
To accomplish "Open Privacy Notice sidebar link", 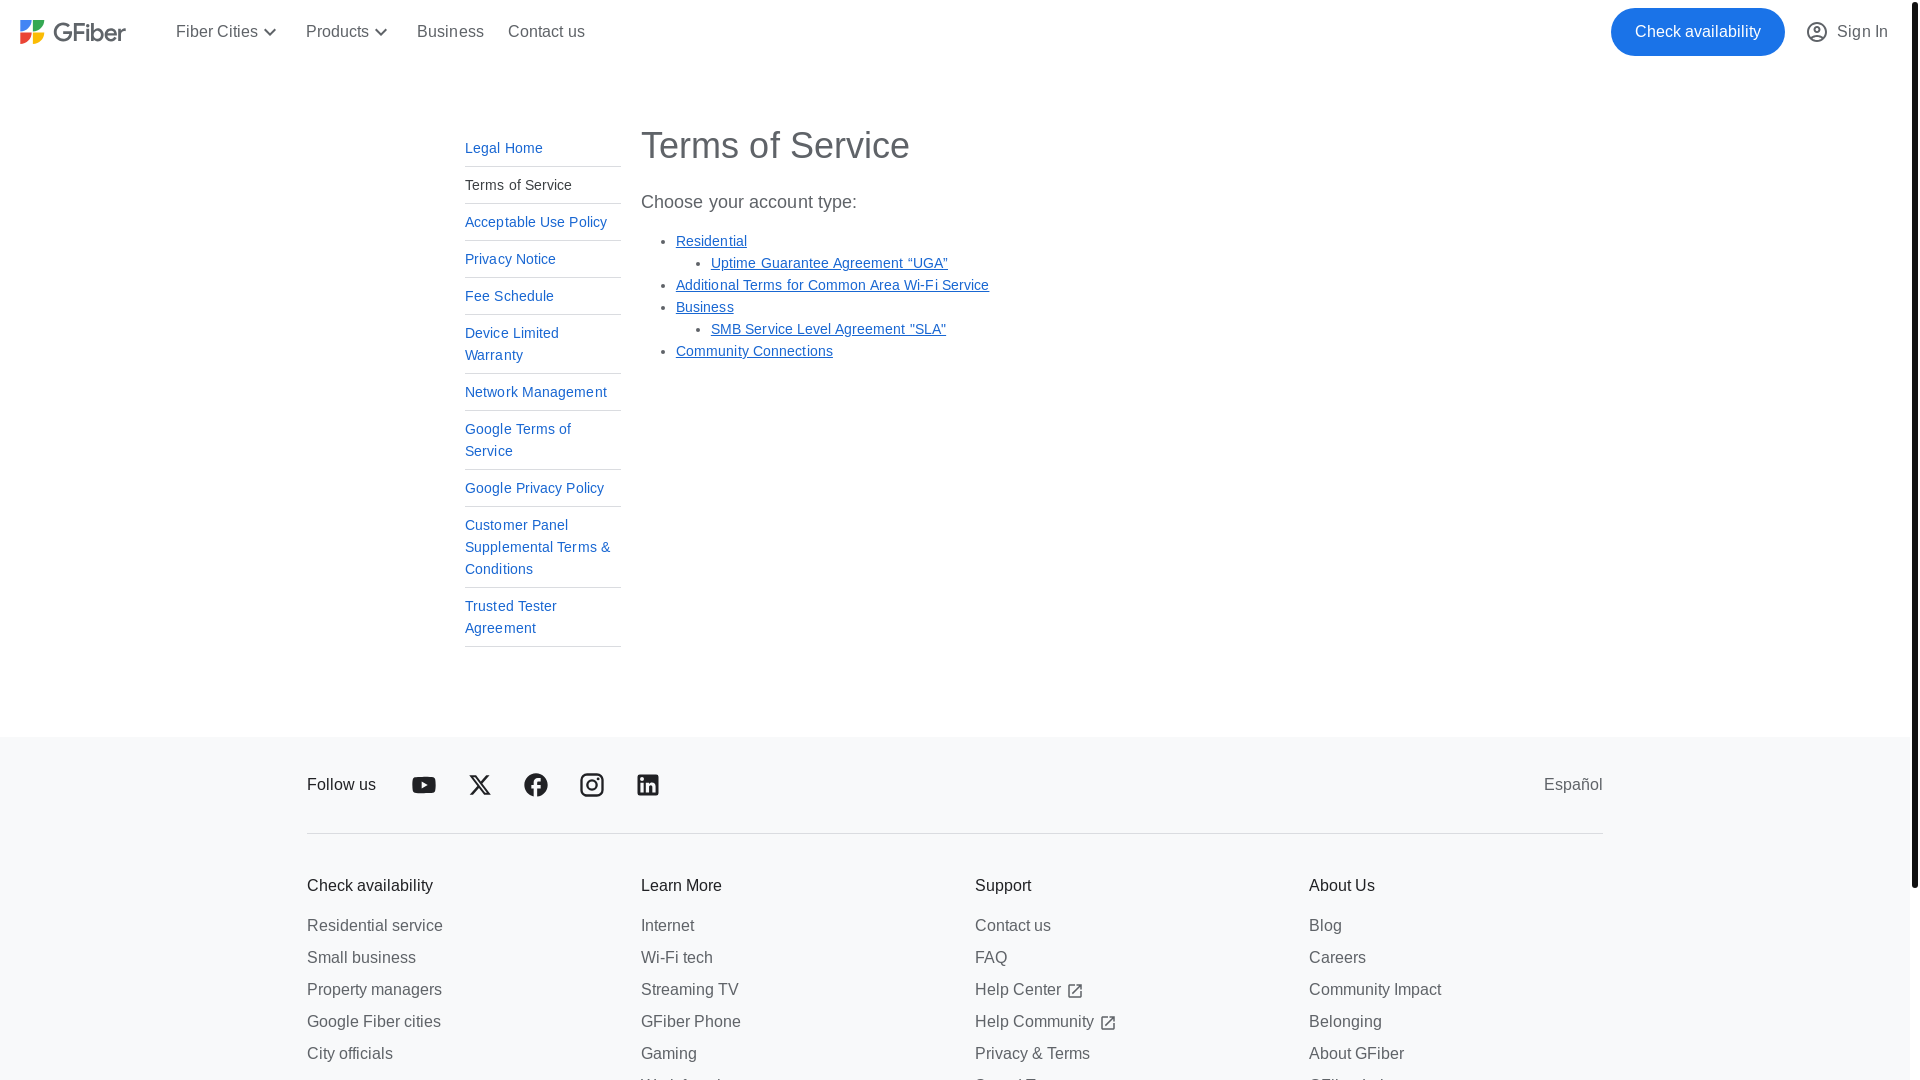I will [x=510, y=259].
